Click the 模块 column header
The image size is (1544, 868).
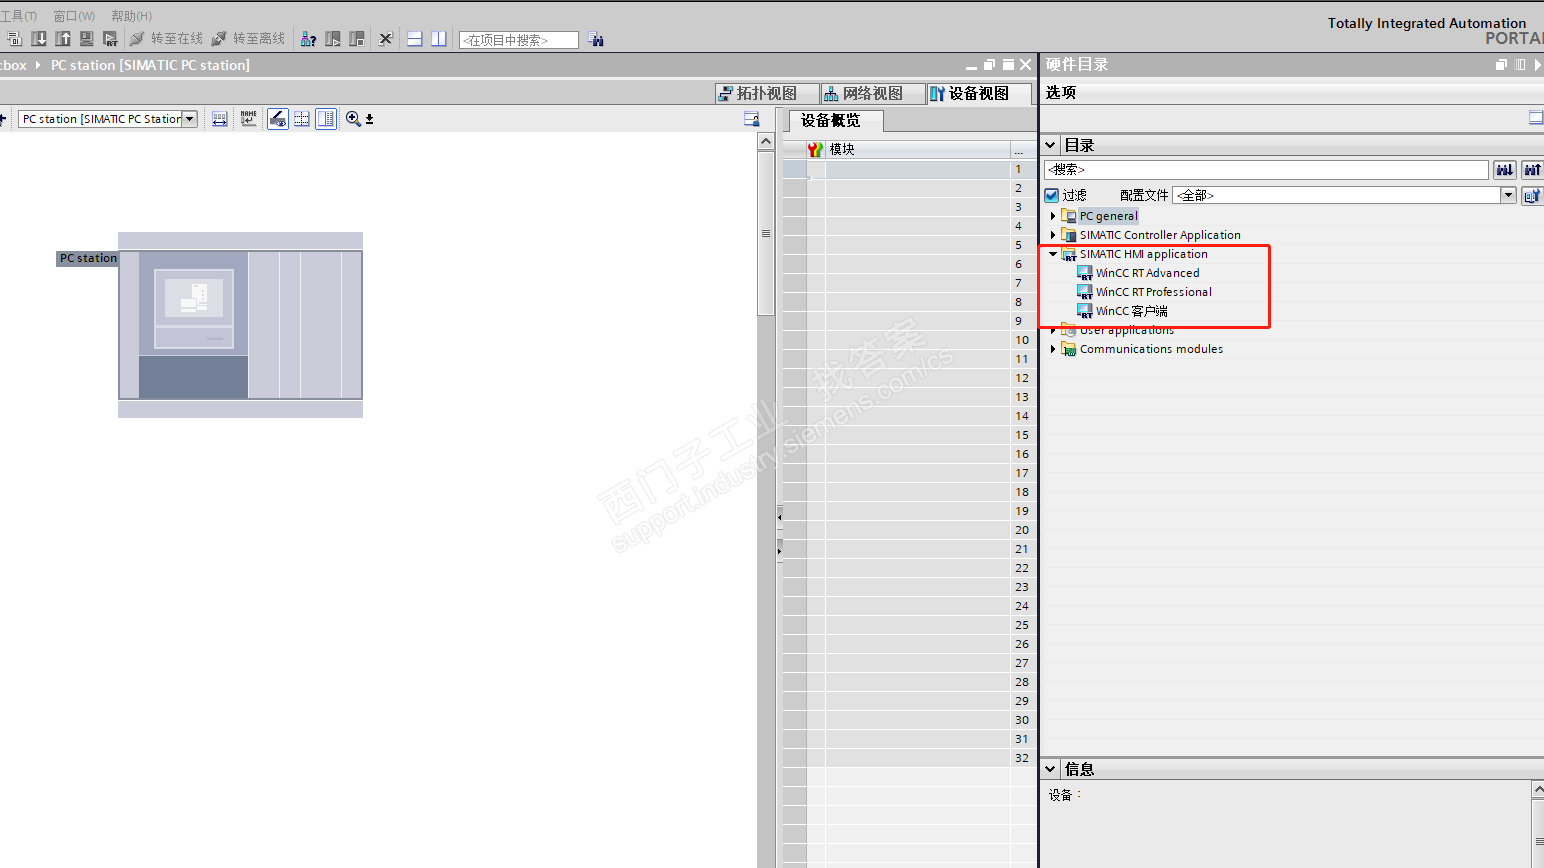tap(917, 149)
